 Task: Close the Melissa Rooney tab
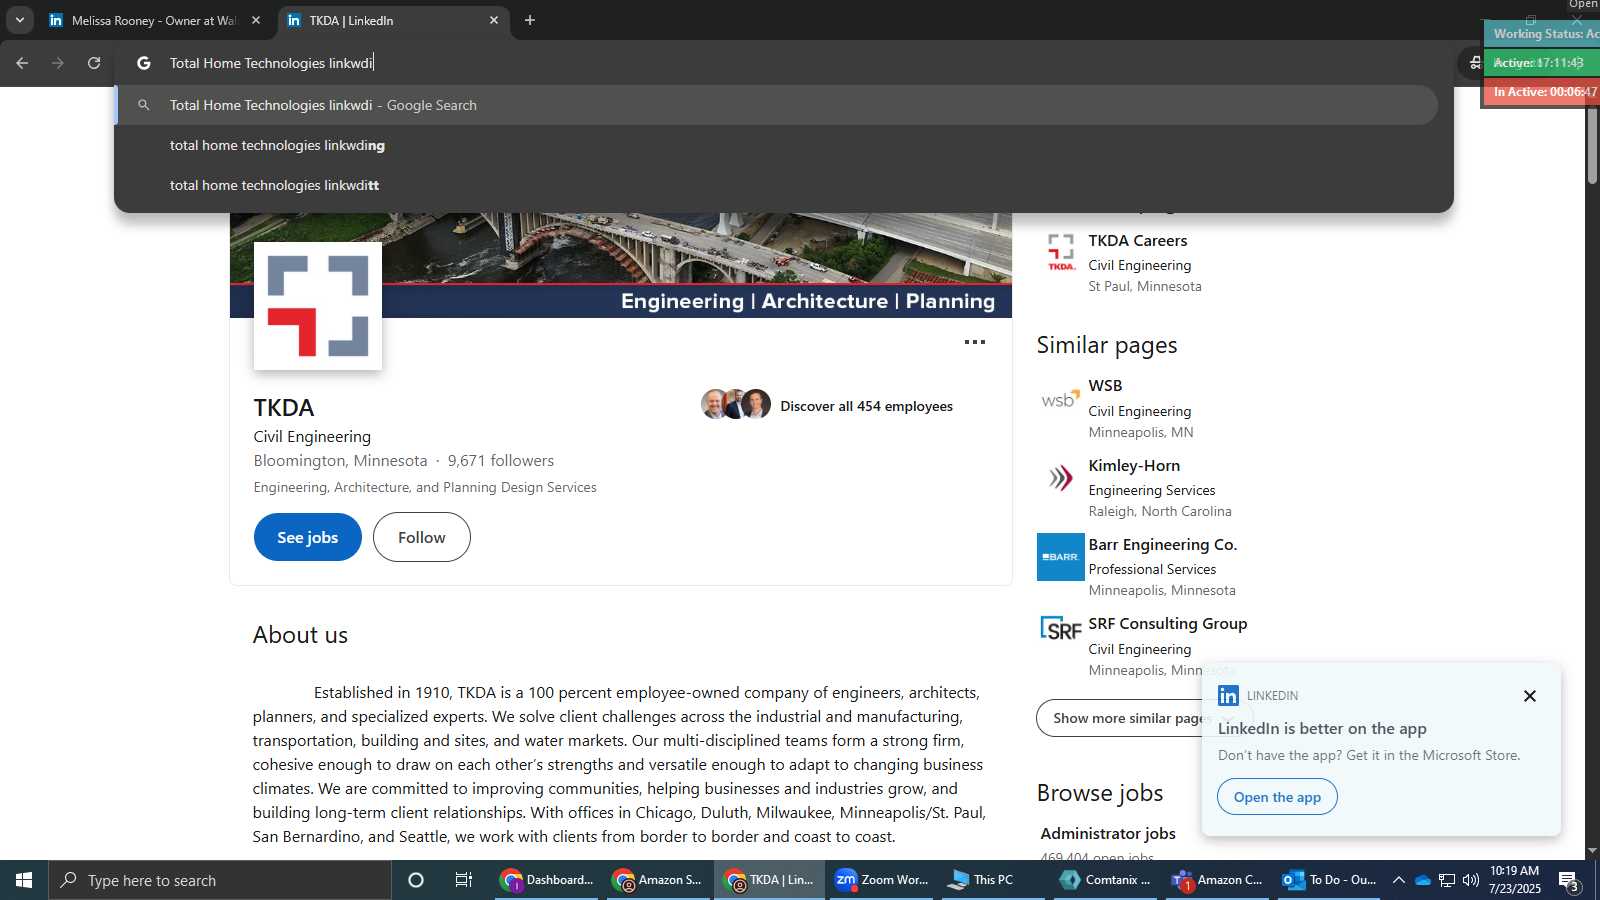(256, 20)
